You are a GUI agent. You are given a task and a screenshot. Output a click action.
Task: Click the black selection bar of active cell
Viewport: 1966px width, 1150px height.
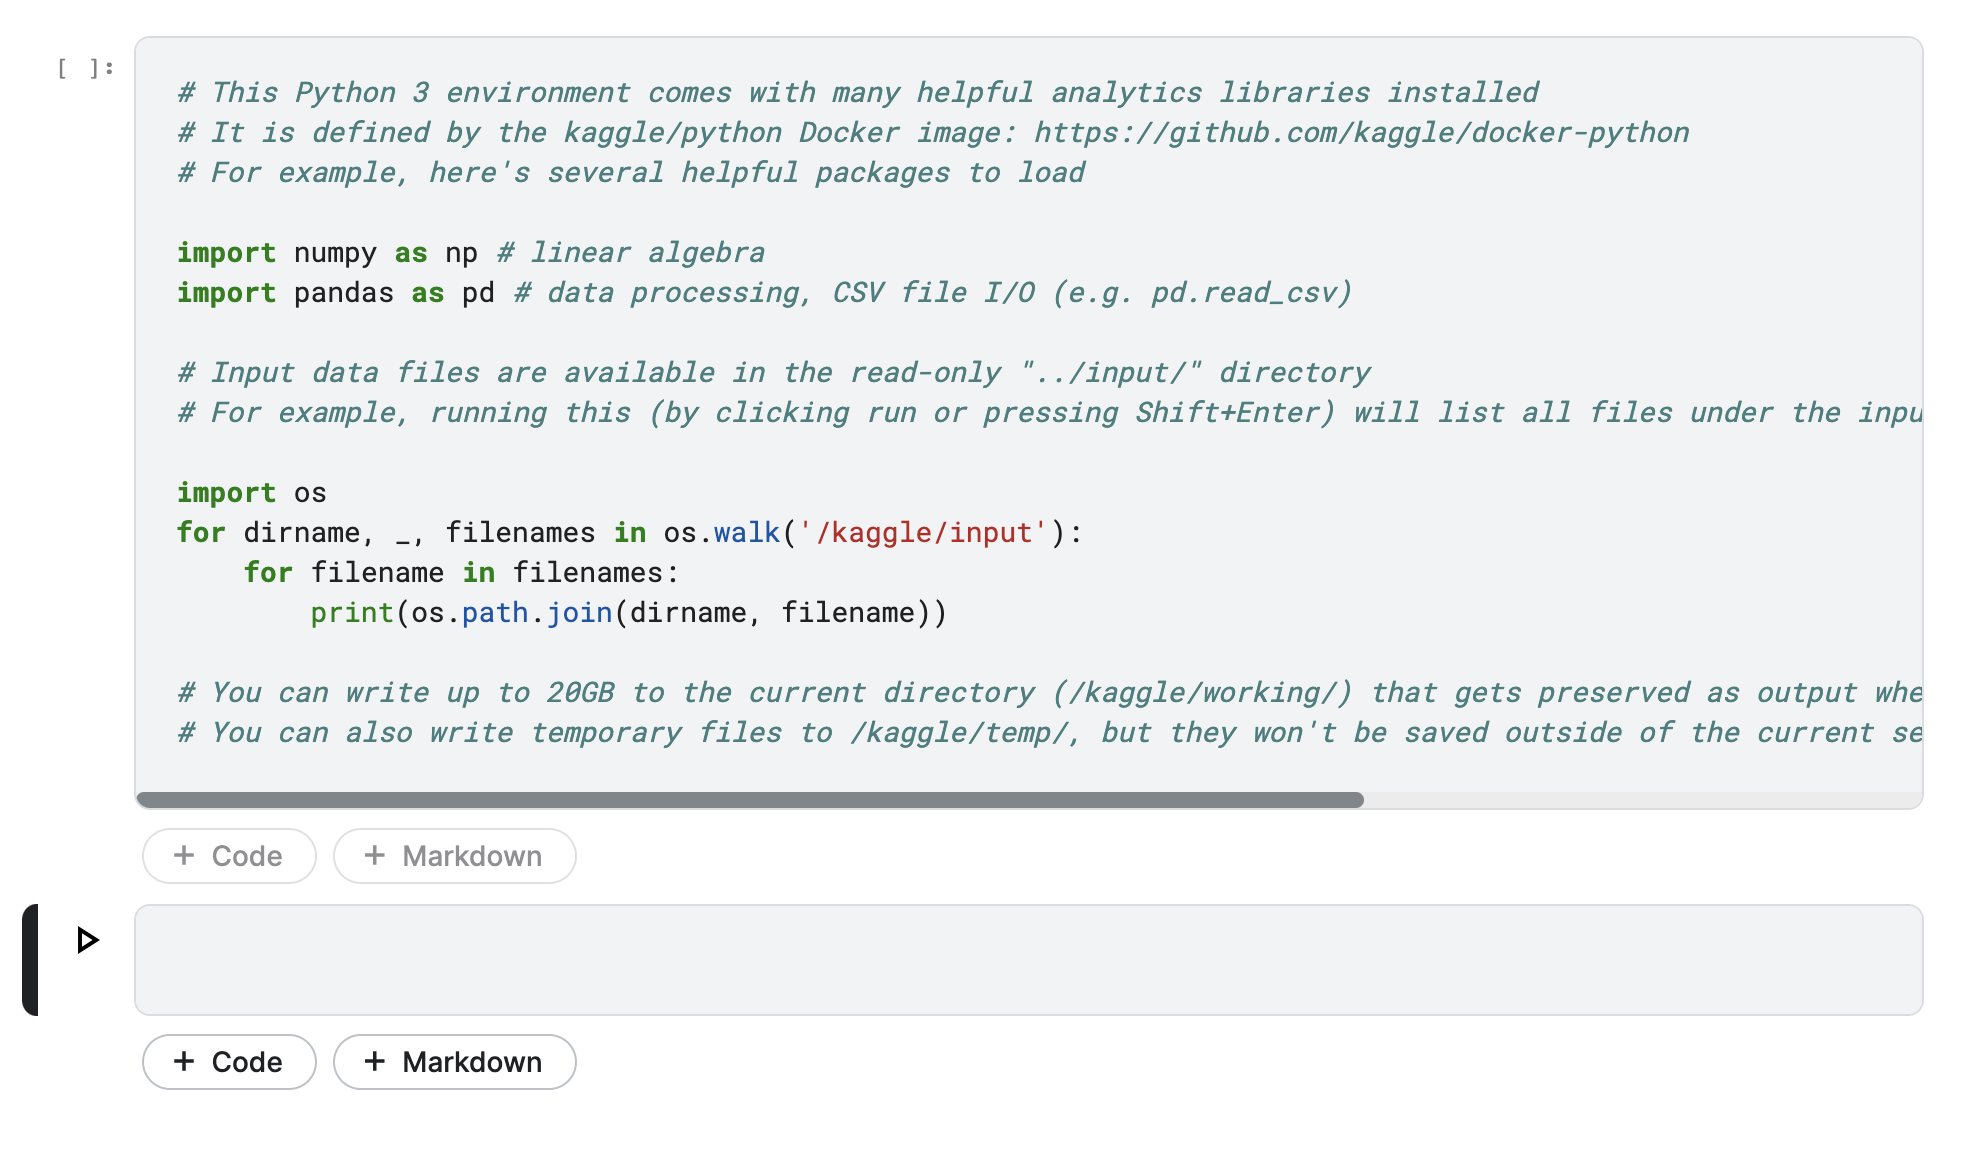(x=30, y=960)
